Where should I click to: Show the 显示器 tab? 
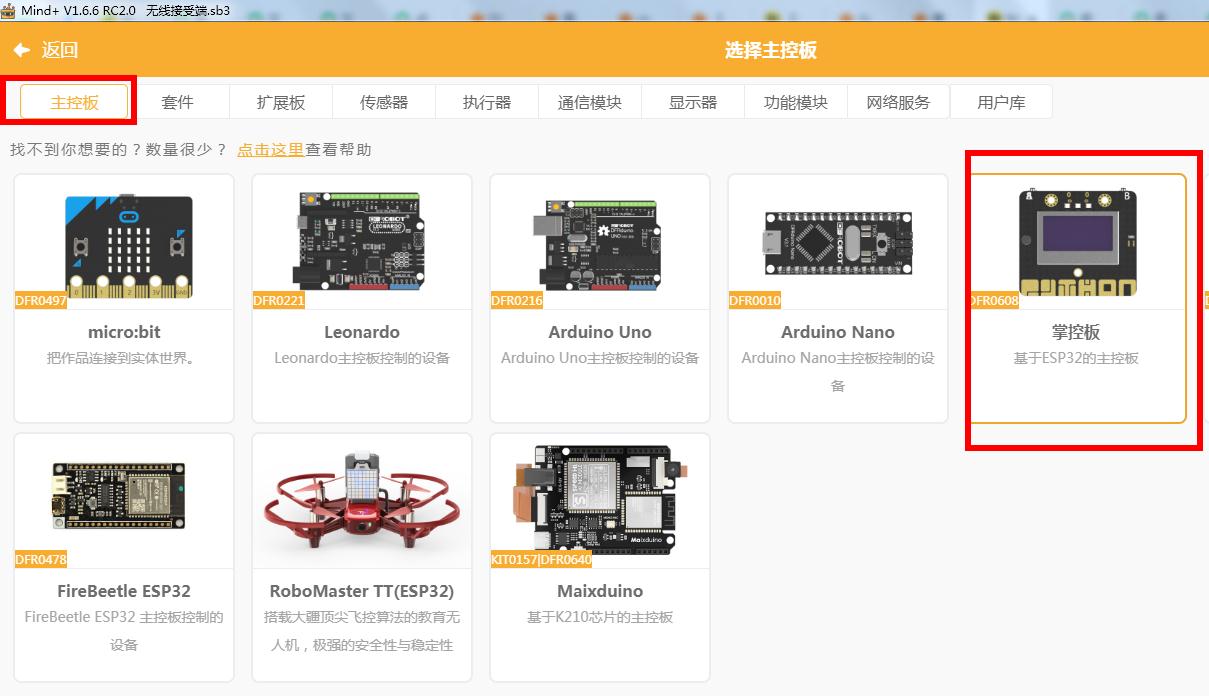pos(693,102)
